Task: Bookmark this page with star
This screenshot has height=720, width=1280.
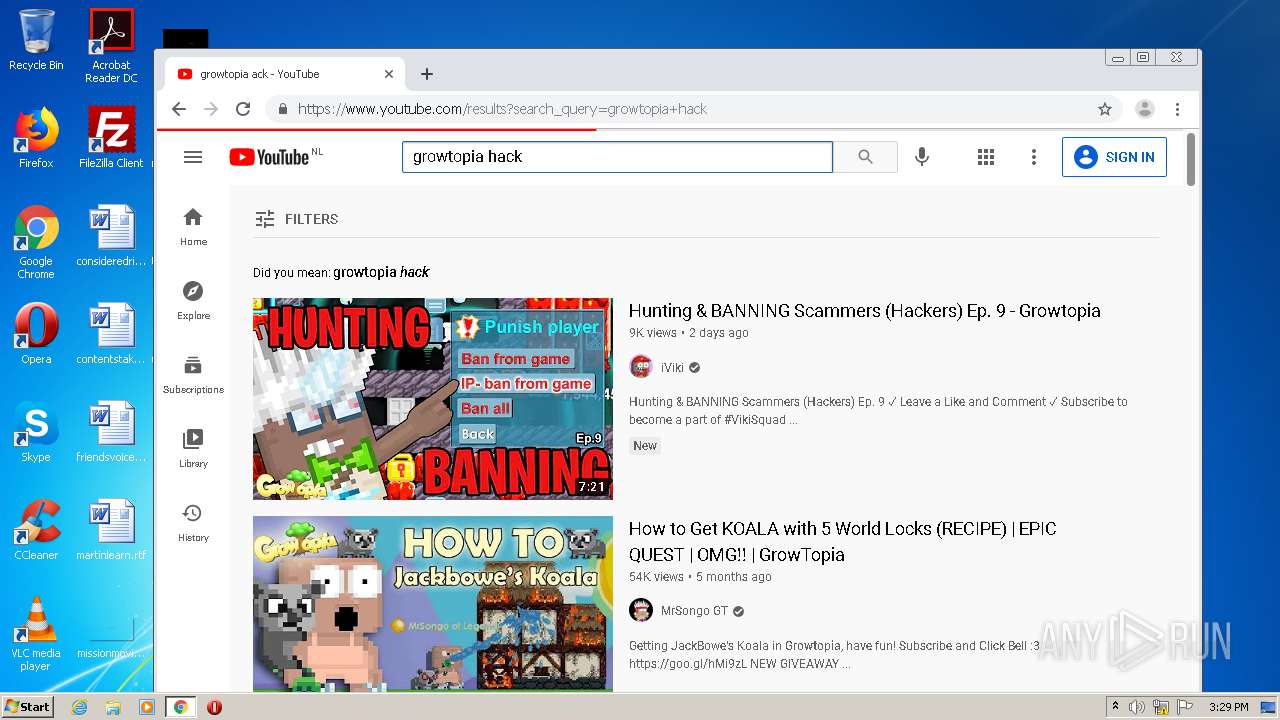Action: [x=1105, y=109]
